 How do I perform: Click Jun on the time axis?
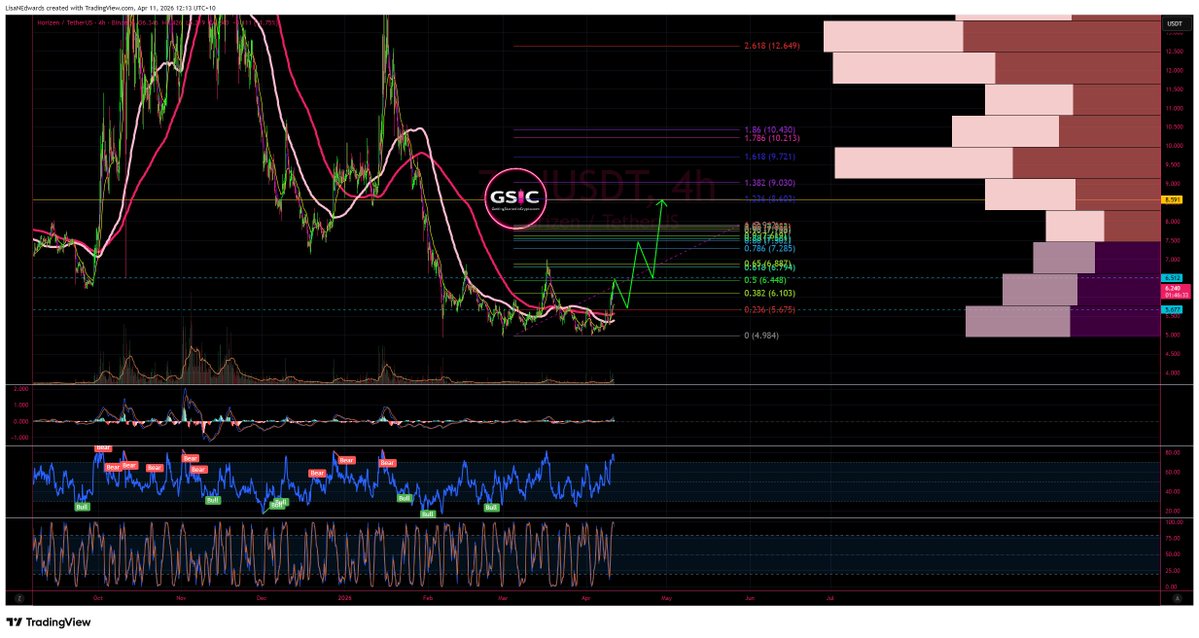749,598
